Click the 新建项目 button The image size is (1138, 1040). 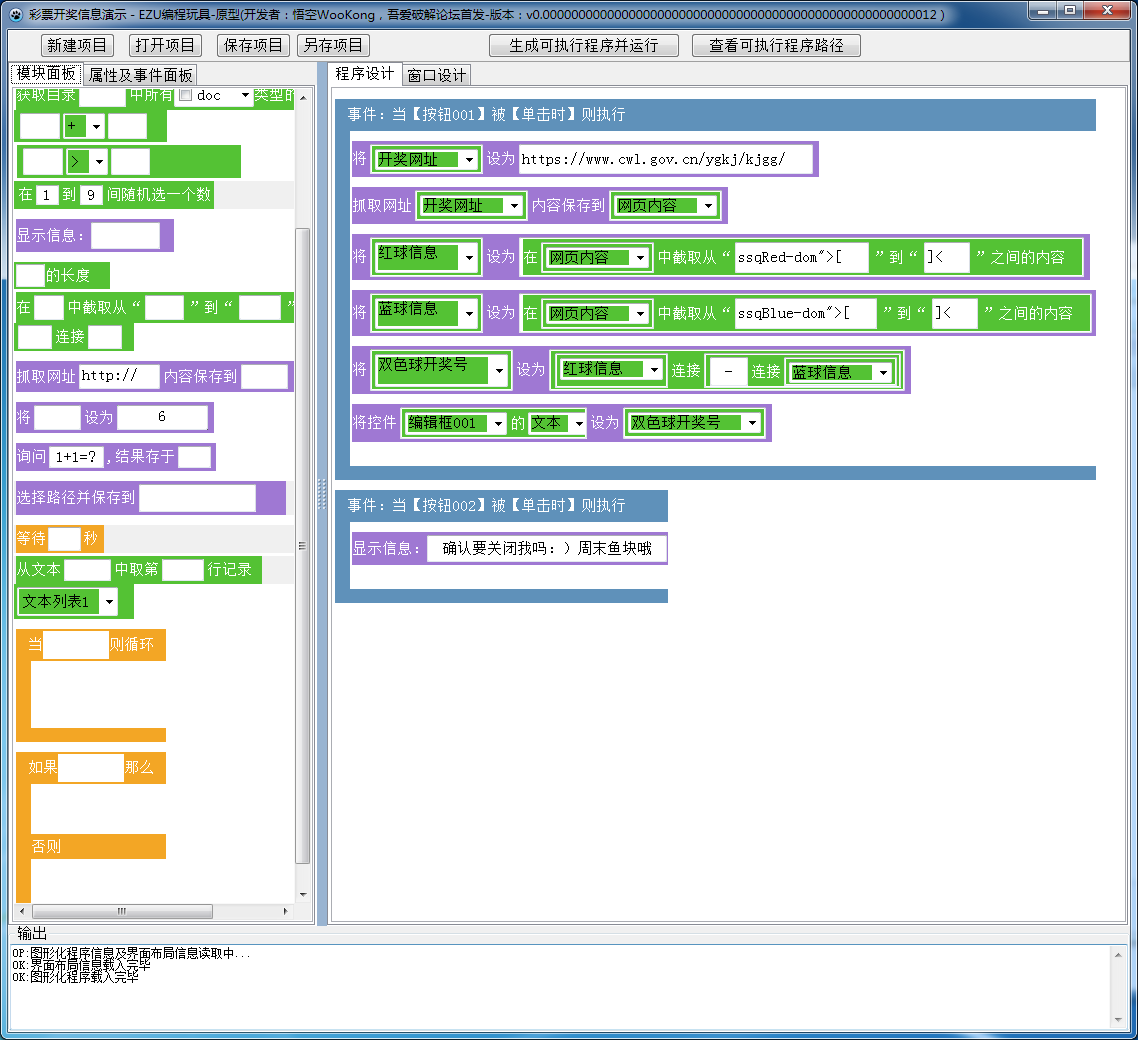(77, 45)
